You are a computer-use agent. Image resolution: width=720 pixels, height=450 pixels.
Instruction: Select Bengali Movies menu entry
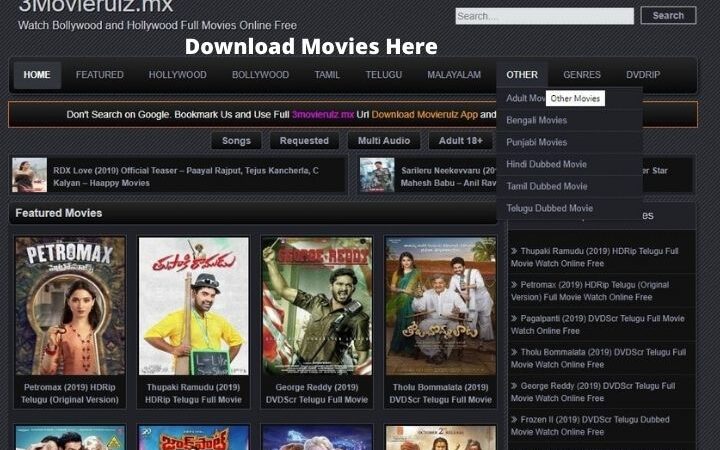pos(569,120)
